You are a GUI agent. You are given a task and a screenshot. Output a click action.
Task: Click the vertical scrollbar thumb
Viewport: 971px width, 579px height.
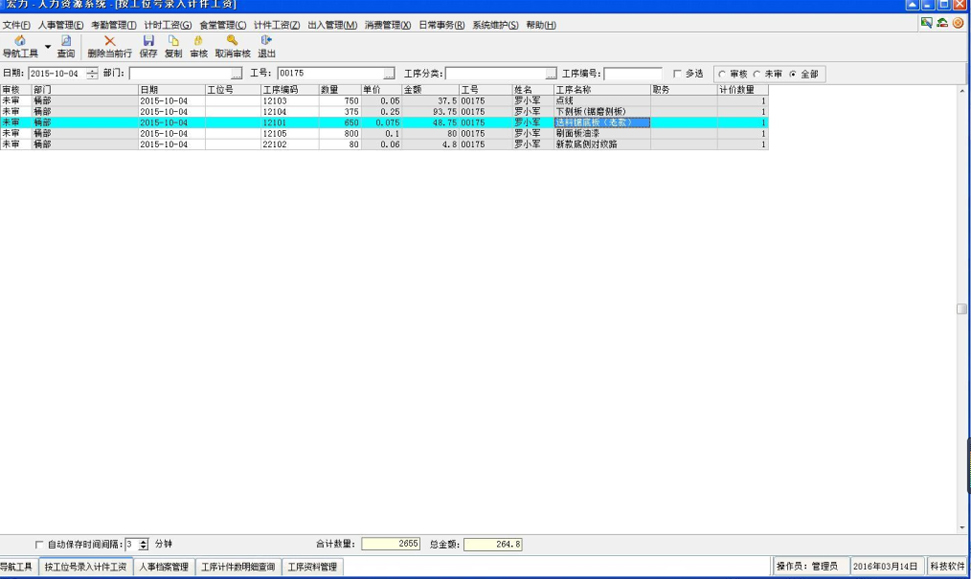(x=962, y=309)
